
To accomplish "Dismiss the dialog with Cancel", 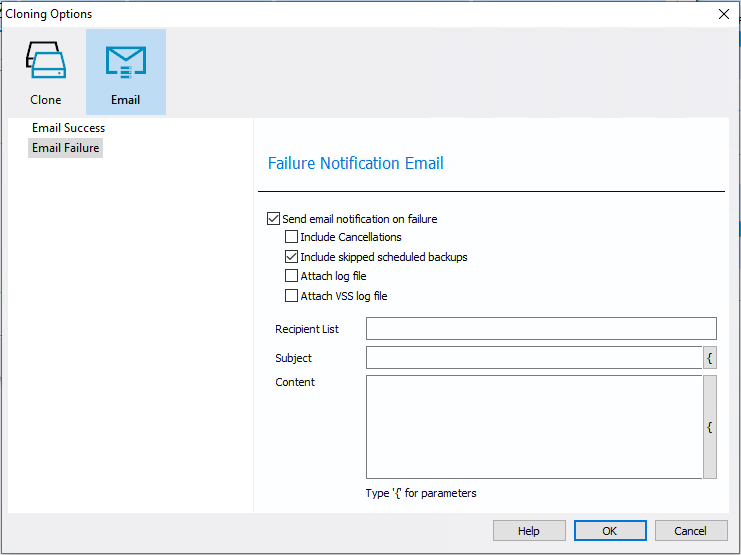I will point(690,531).
